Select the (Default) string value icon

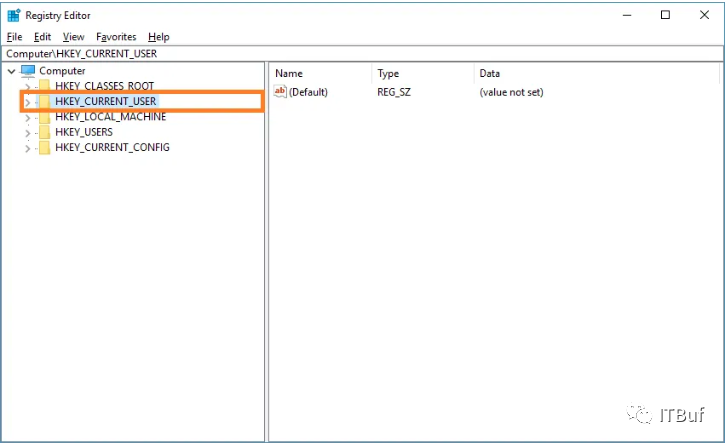pyautogui.click(x=281, y=91)
